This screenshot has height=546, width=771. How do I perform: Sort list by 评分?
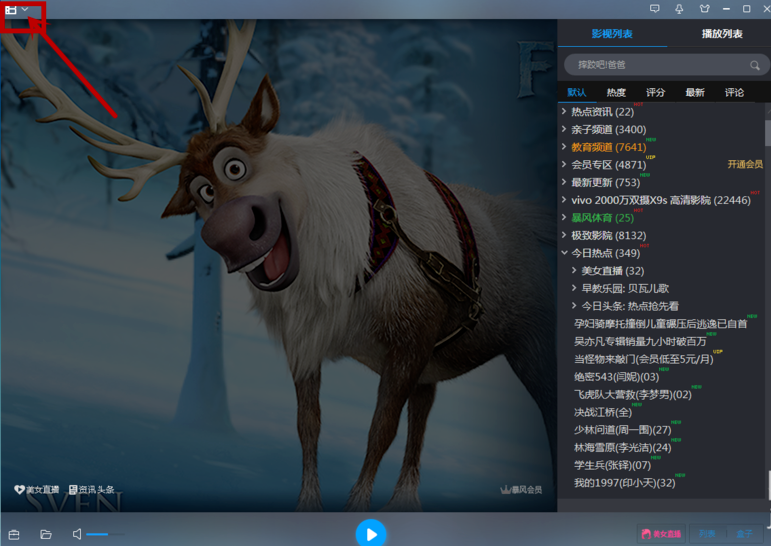(x=655, y=92)
